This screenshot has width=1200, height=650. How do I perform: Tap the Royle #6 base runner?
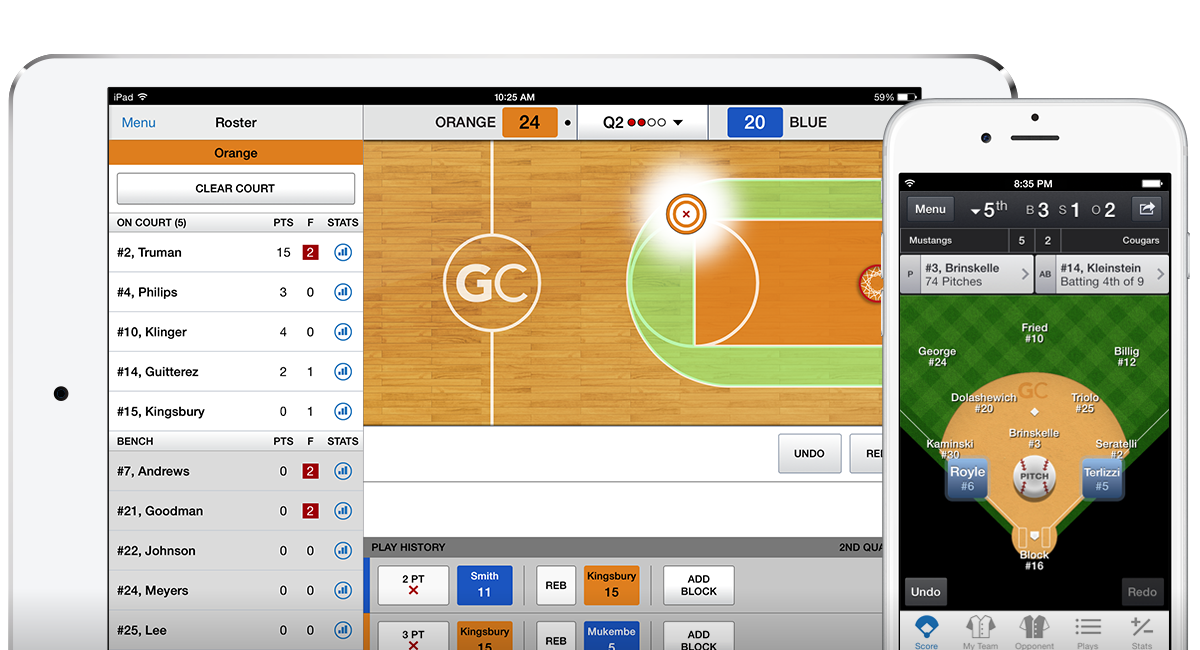point(967,479)
